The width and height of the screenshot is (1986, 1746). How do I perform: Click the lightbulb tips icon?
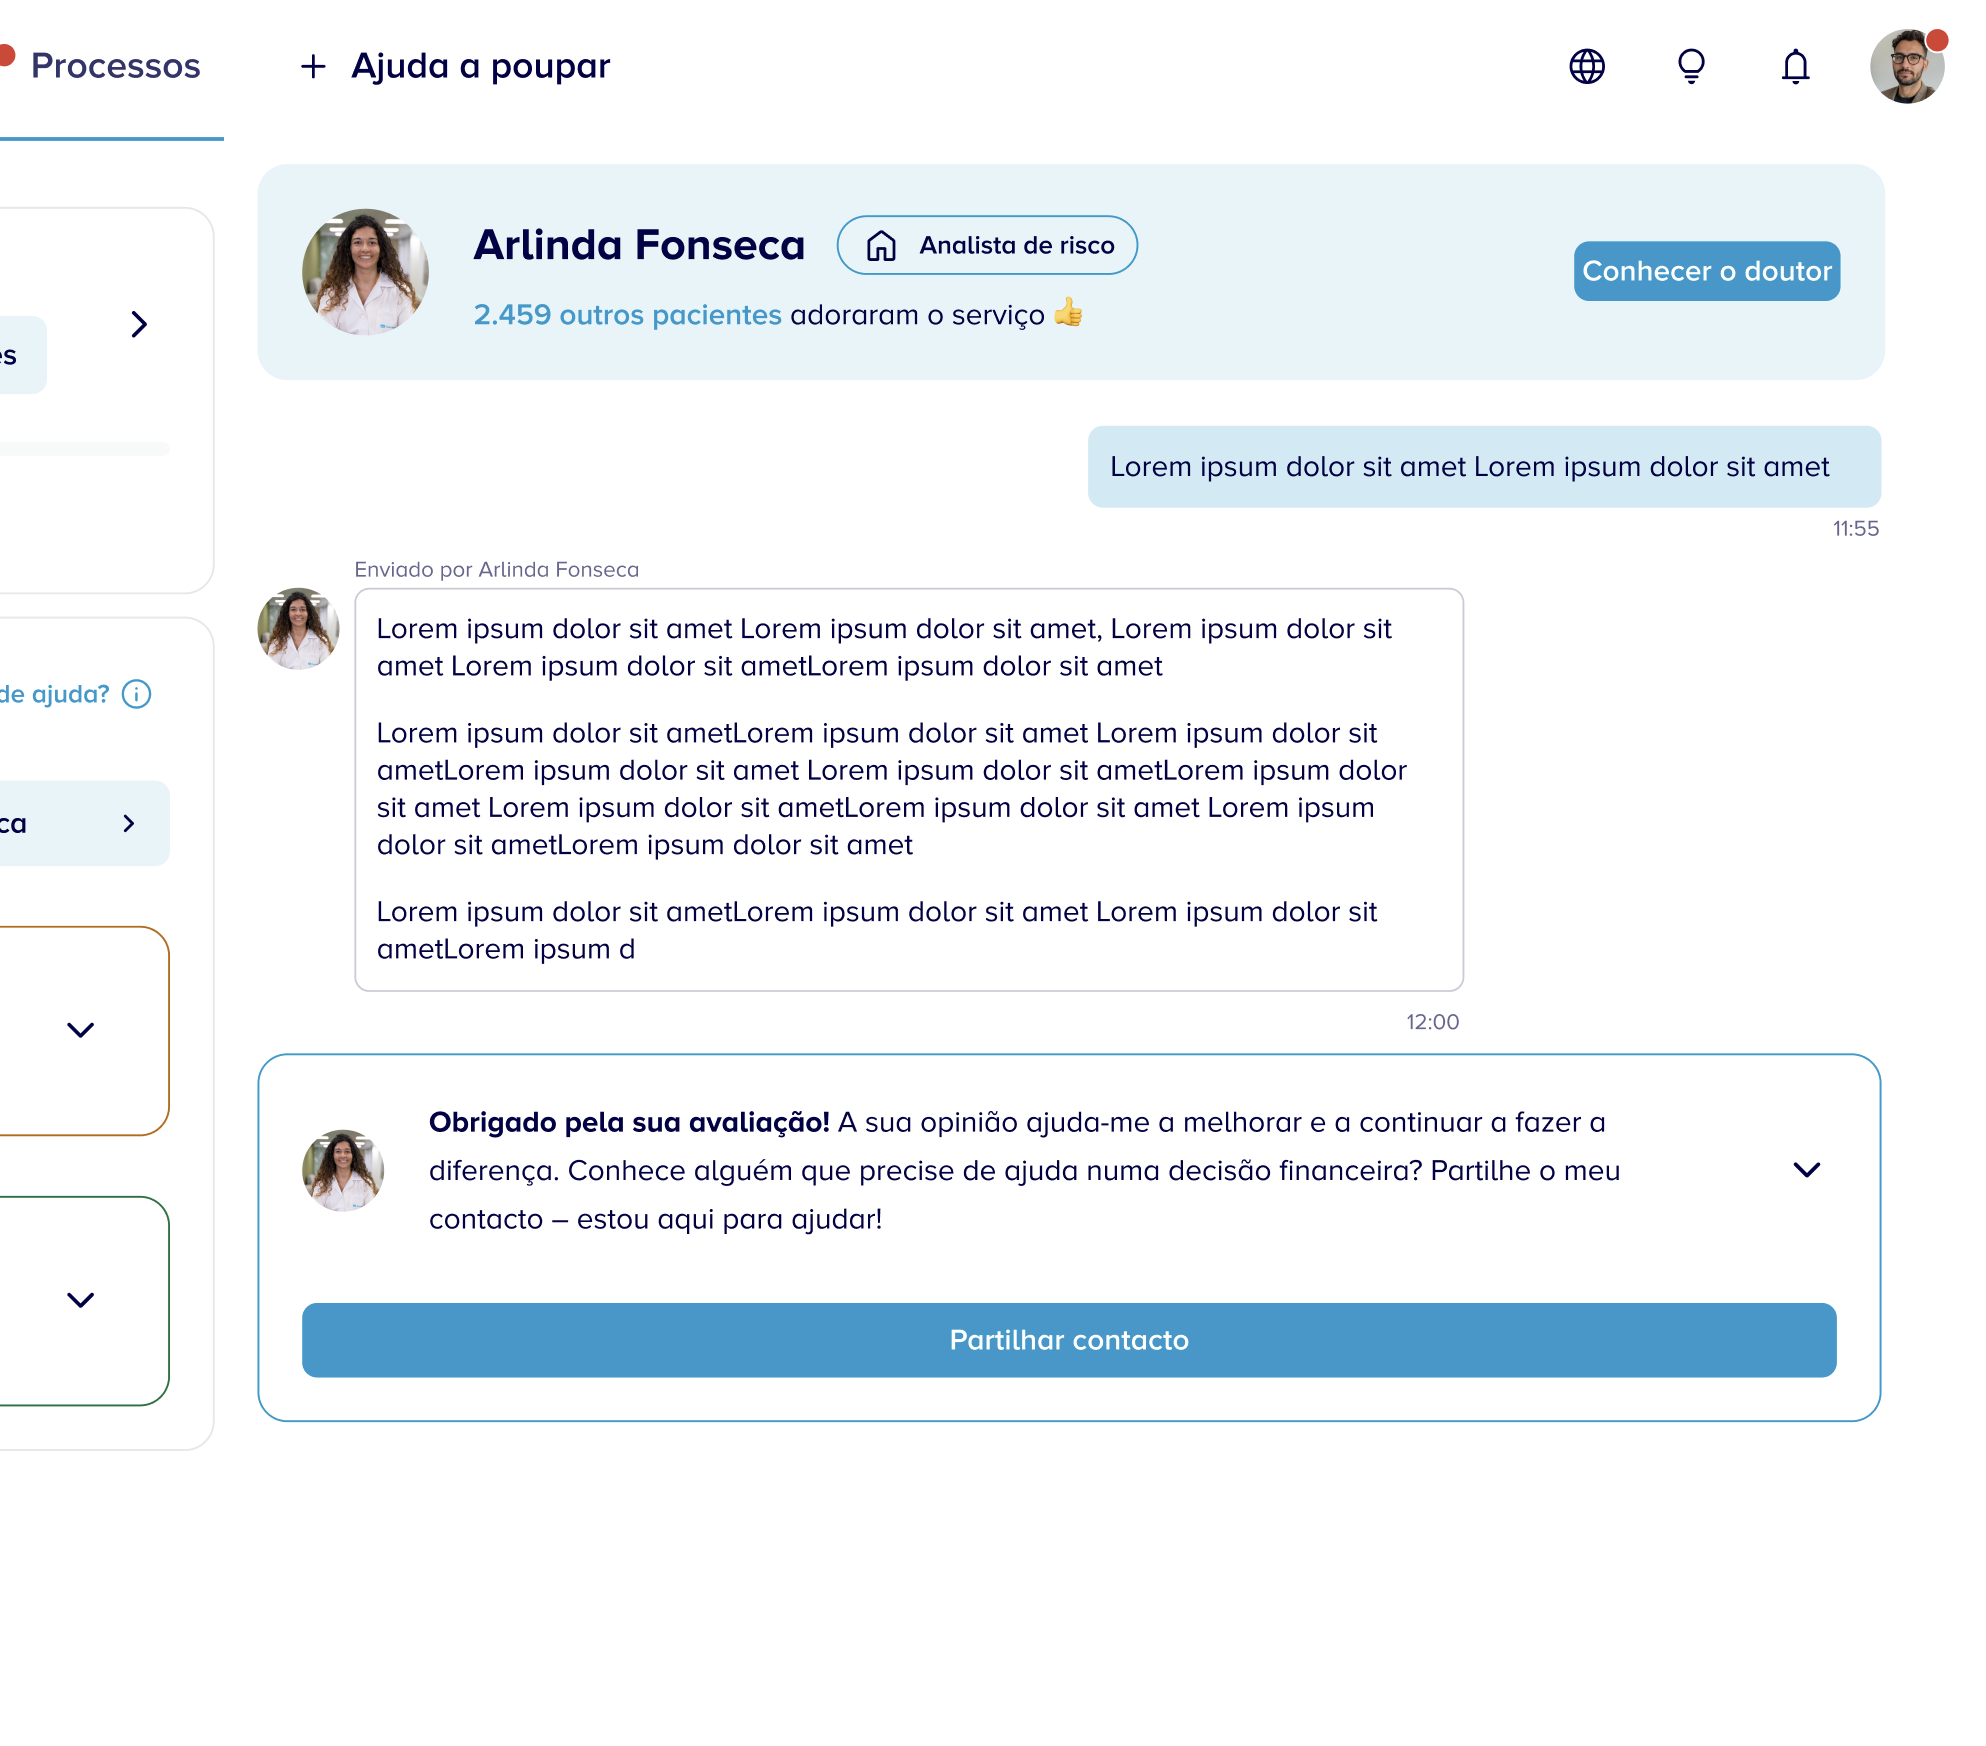coord(1690,66)
